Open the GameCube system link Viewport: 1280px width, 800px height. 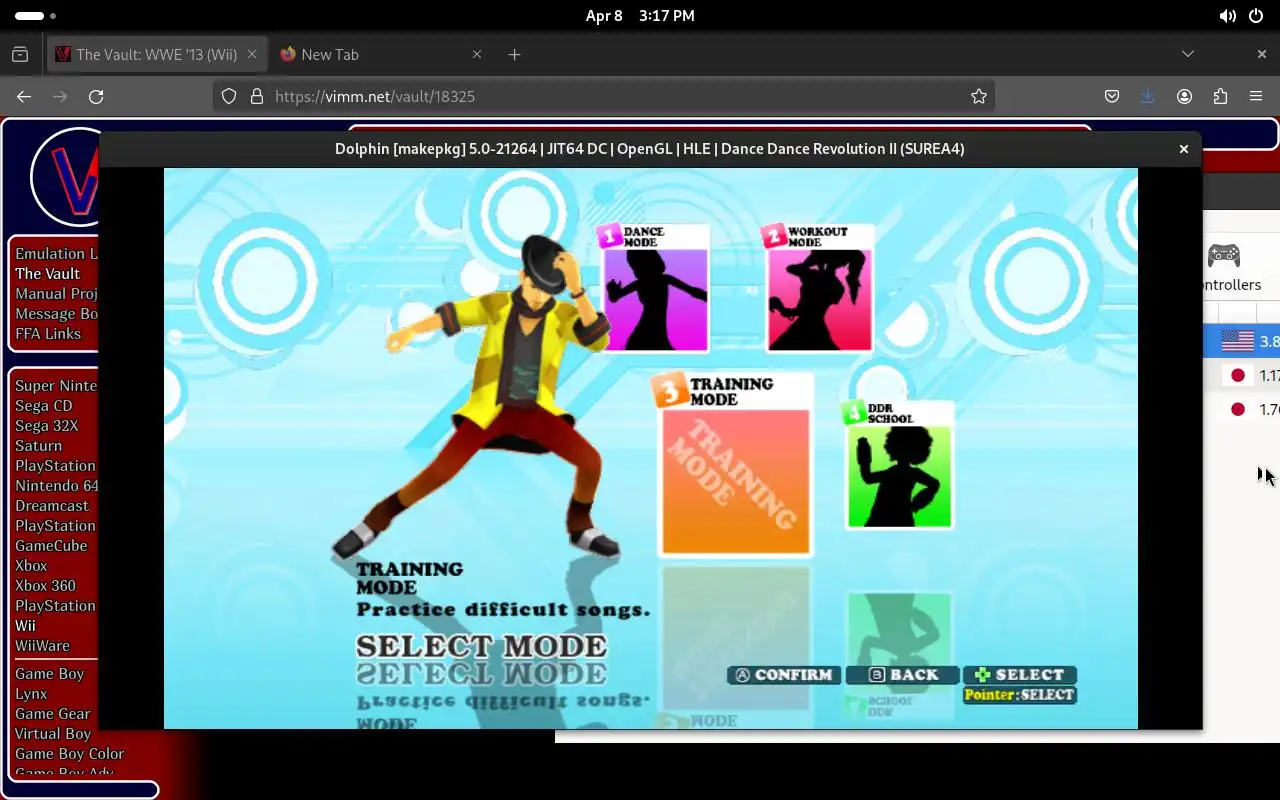[x=51, y=545]
